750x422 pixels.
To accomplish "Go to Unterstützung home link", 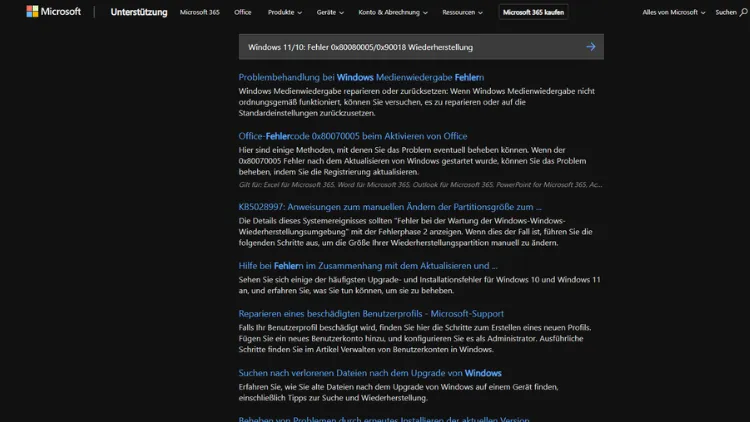I will click(139, 12).
